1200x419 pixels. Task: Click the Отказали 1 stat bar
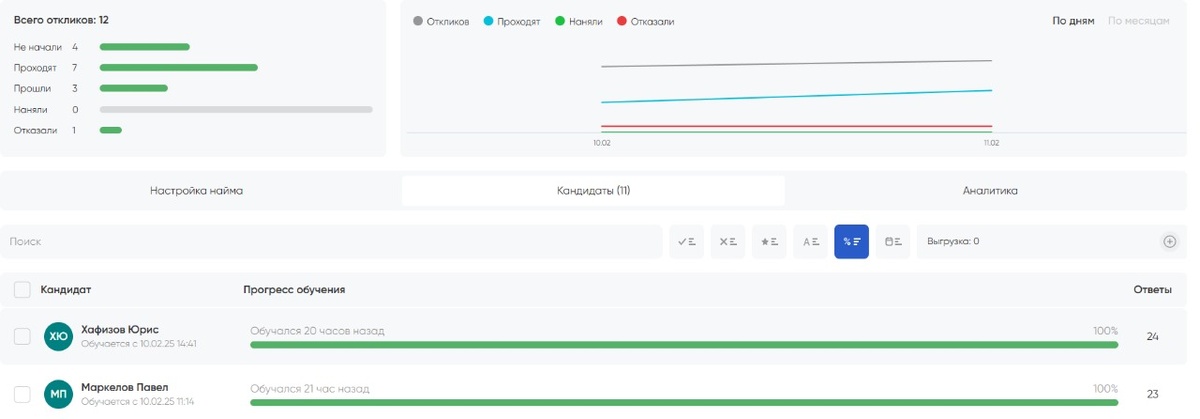111,130
